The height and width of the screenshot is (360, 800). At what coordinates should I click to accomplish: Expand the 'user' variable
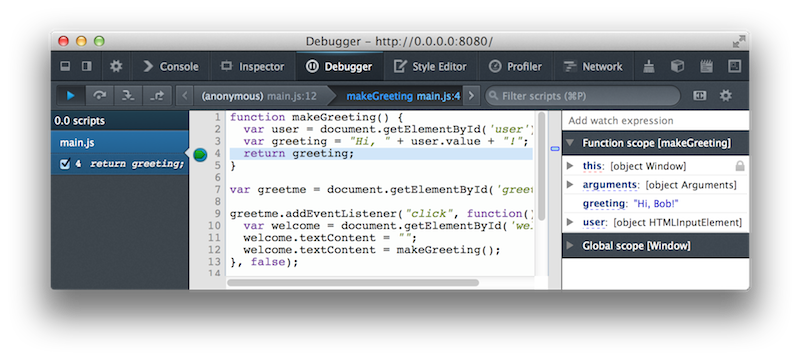[571, 222]
